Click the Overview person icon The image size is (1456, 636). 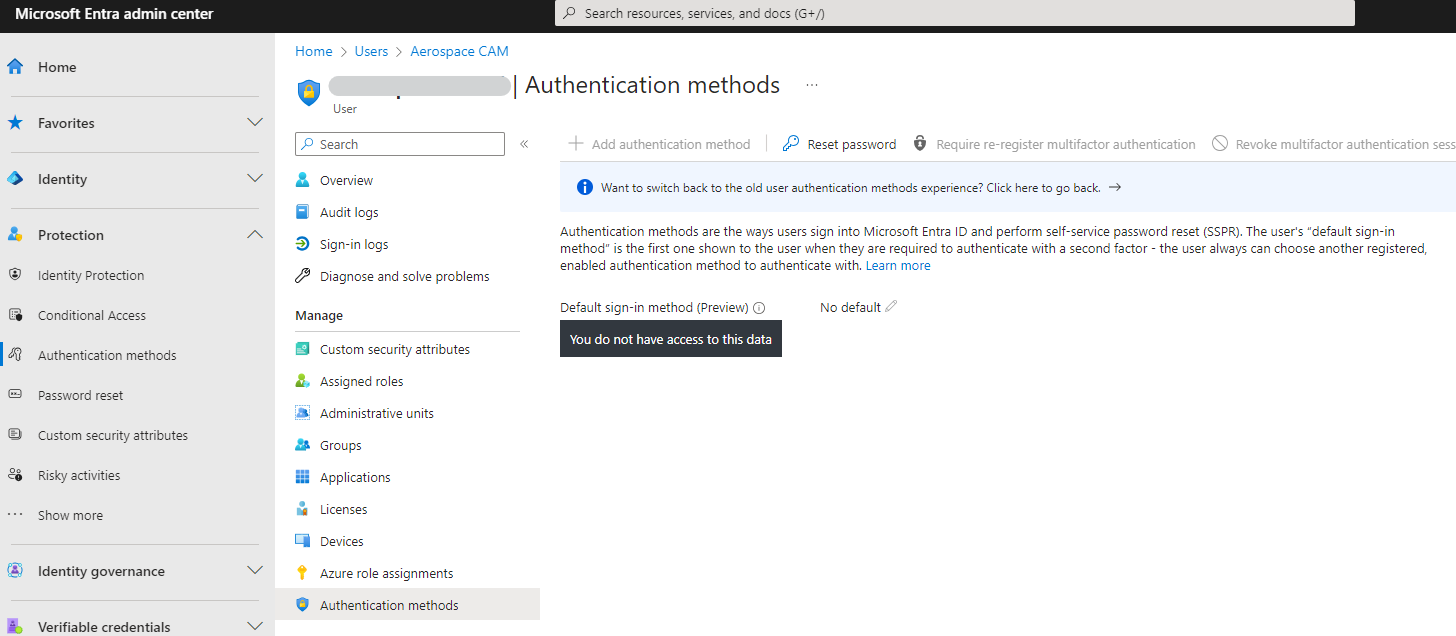coord(302,180)
